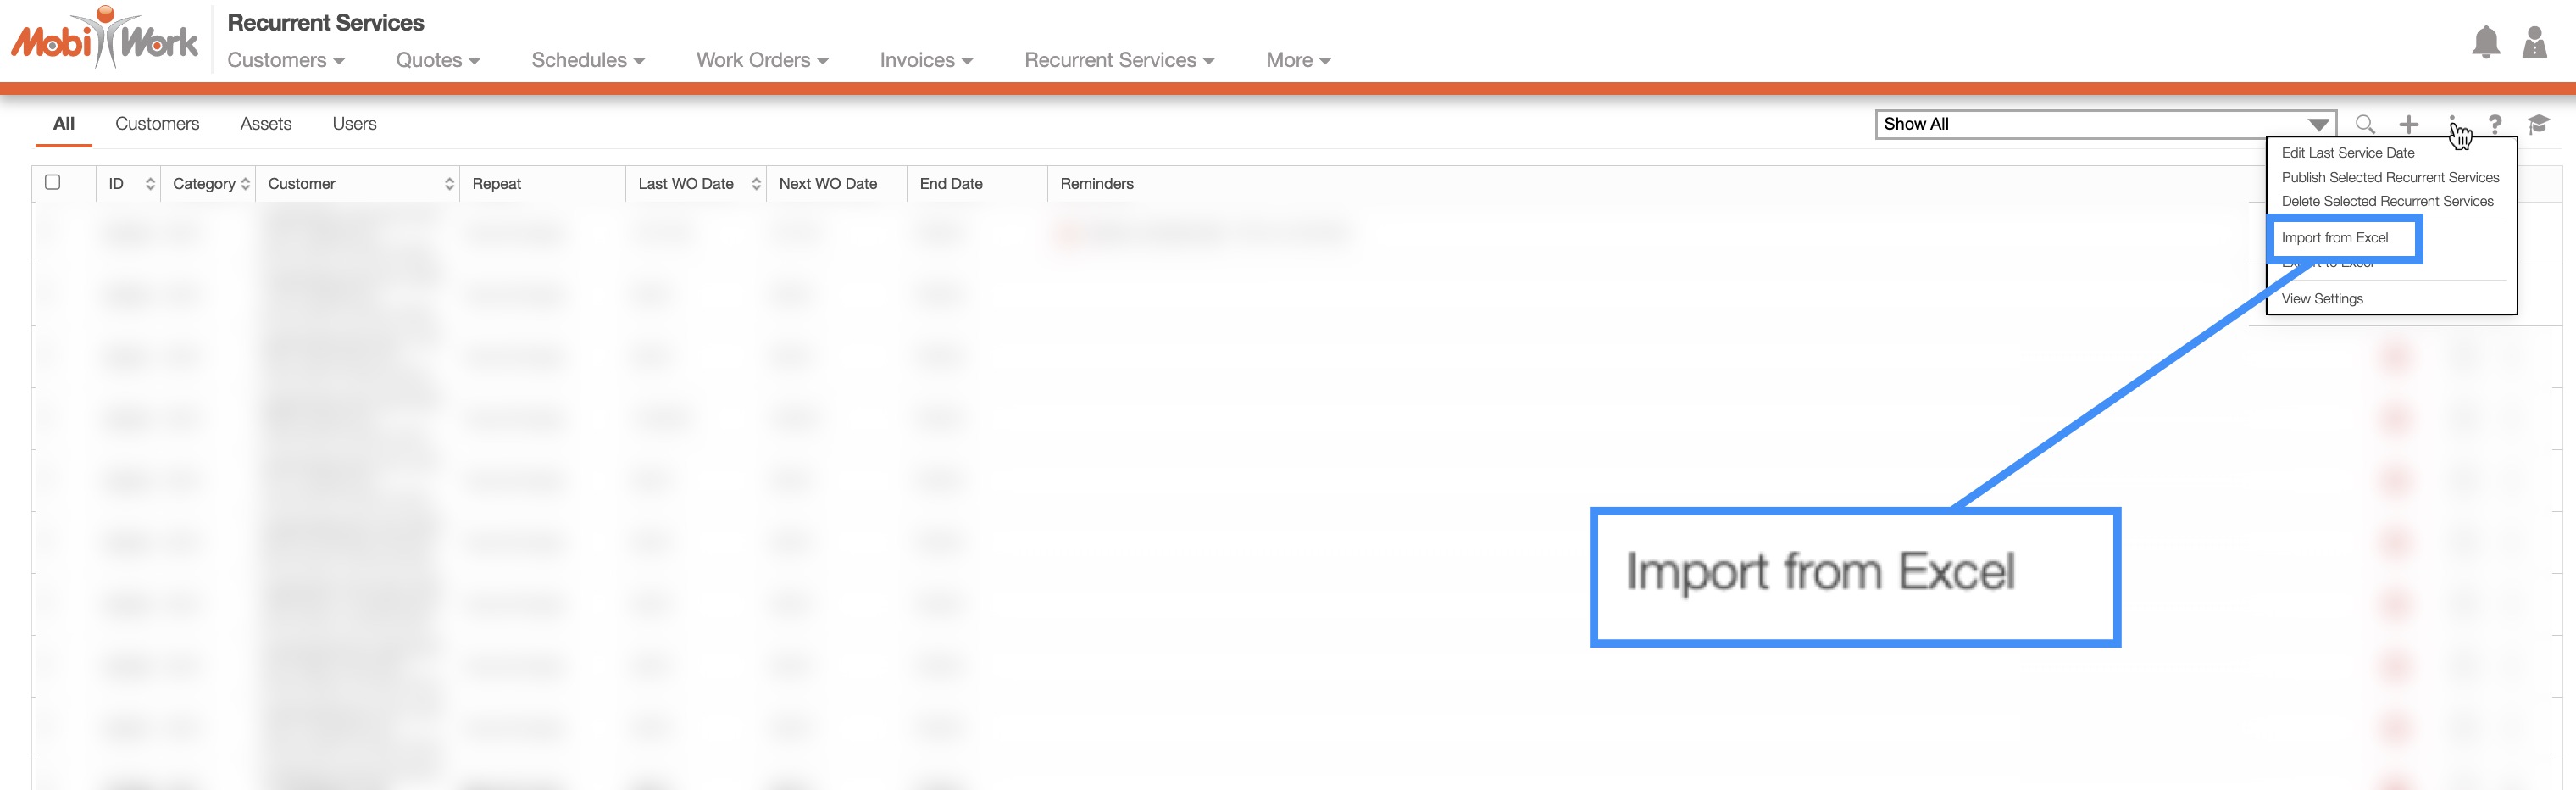This screenshot has width=2576, height=790.
Task: Open the notifications bell icon
Action: (x=2485, y=43)
